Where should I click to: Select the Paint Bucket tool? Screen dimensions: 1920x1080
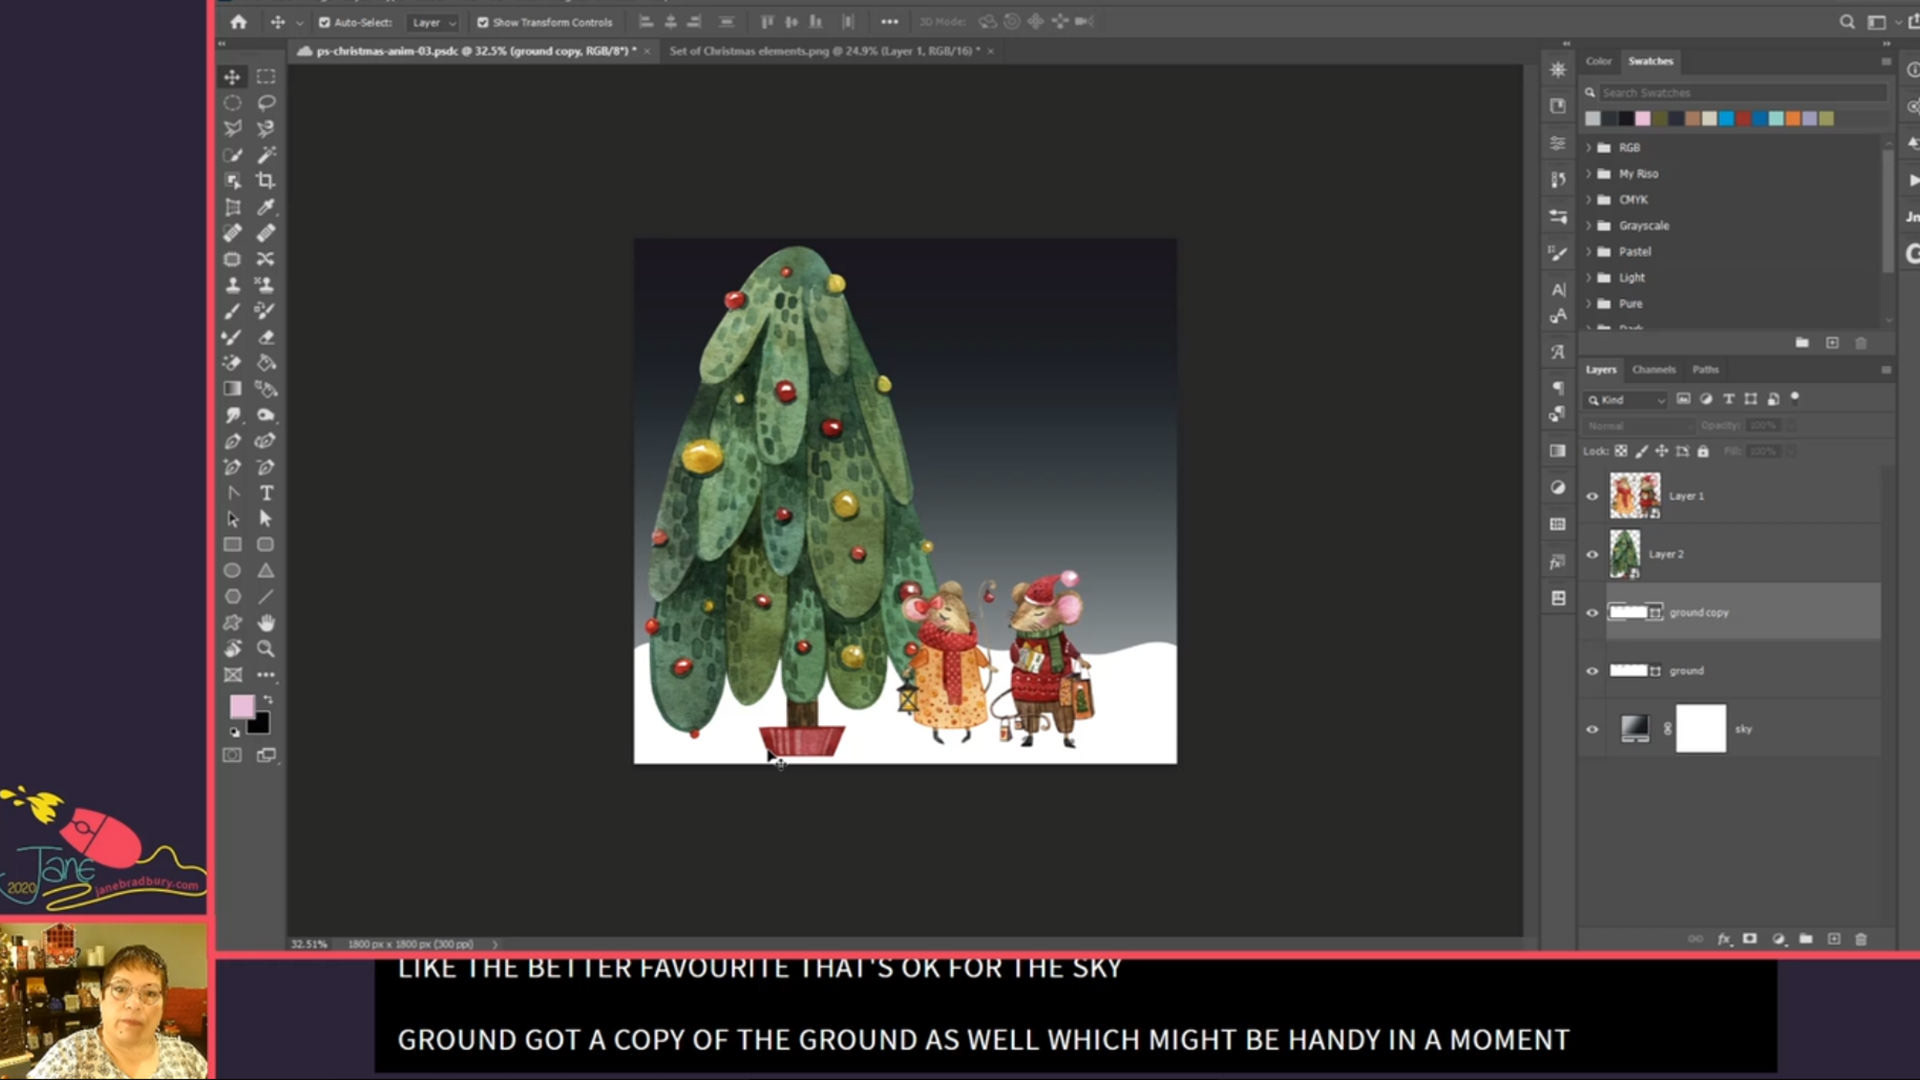pyautogui.click(x=266, y=363)
